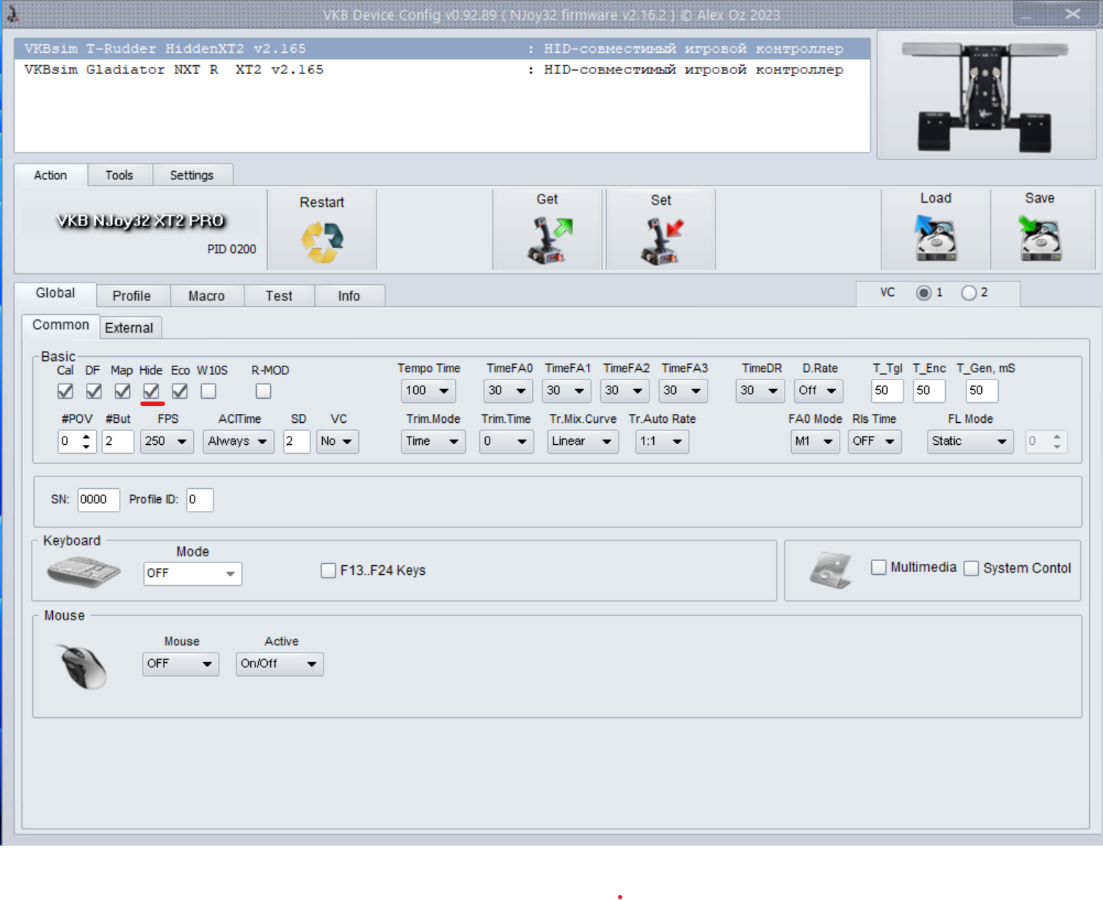Select VC radio button 2
Screen dimensions: 1103x900
click(x=968, y=293)
